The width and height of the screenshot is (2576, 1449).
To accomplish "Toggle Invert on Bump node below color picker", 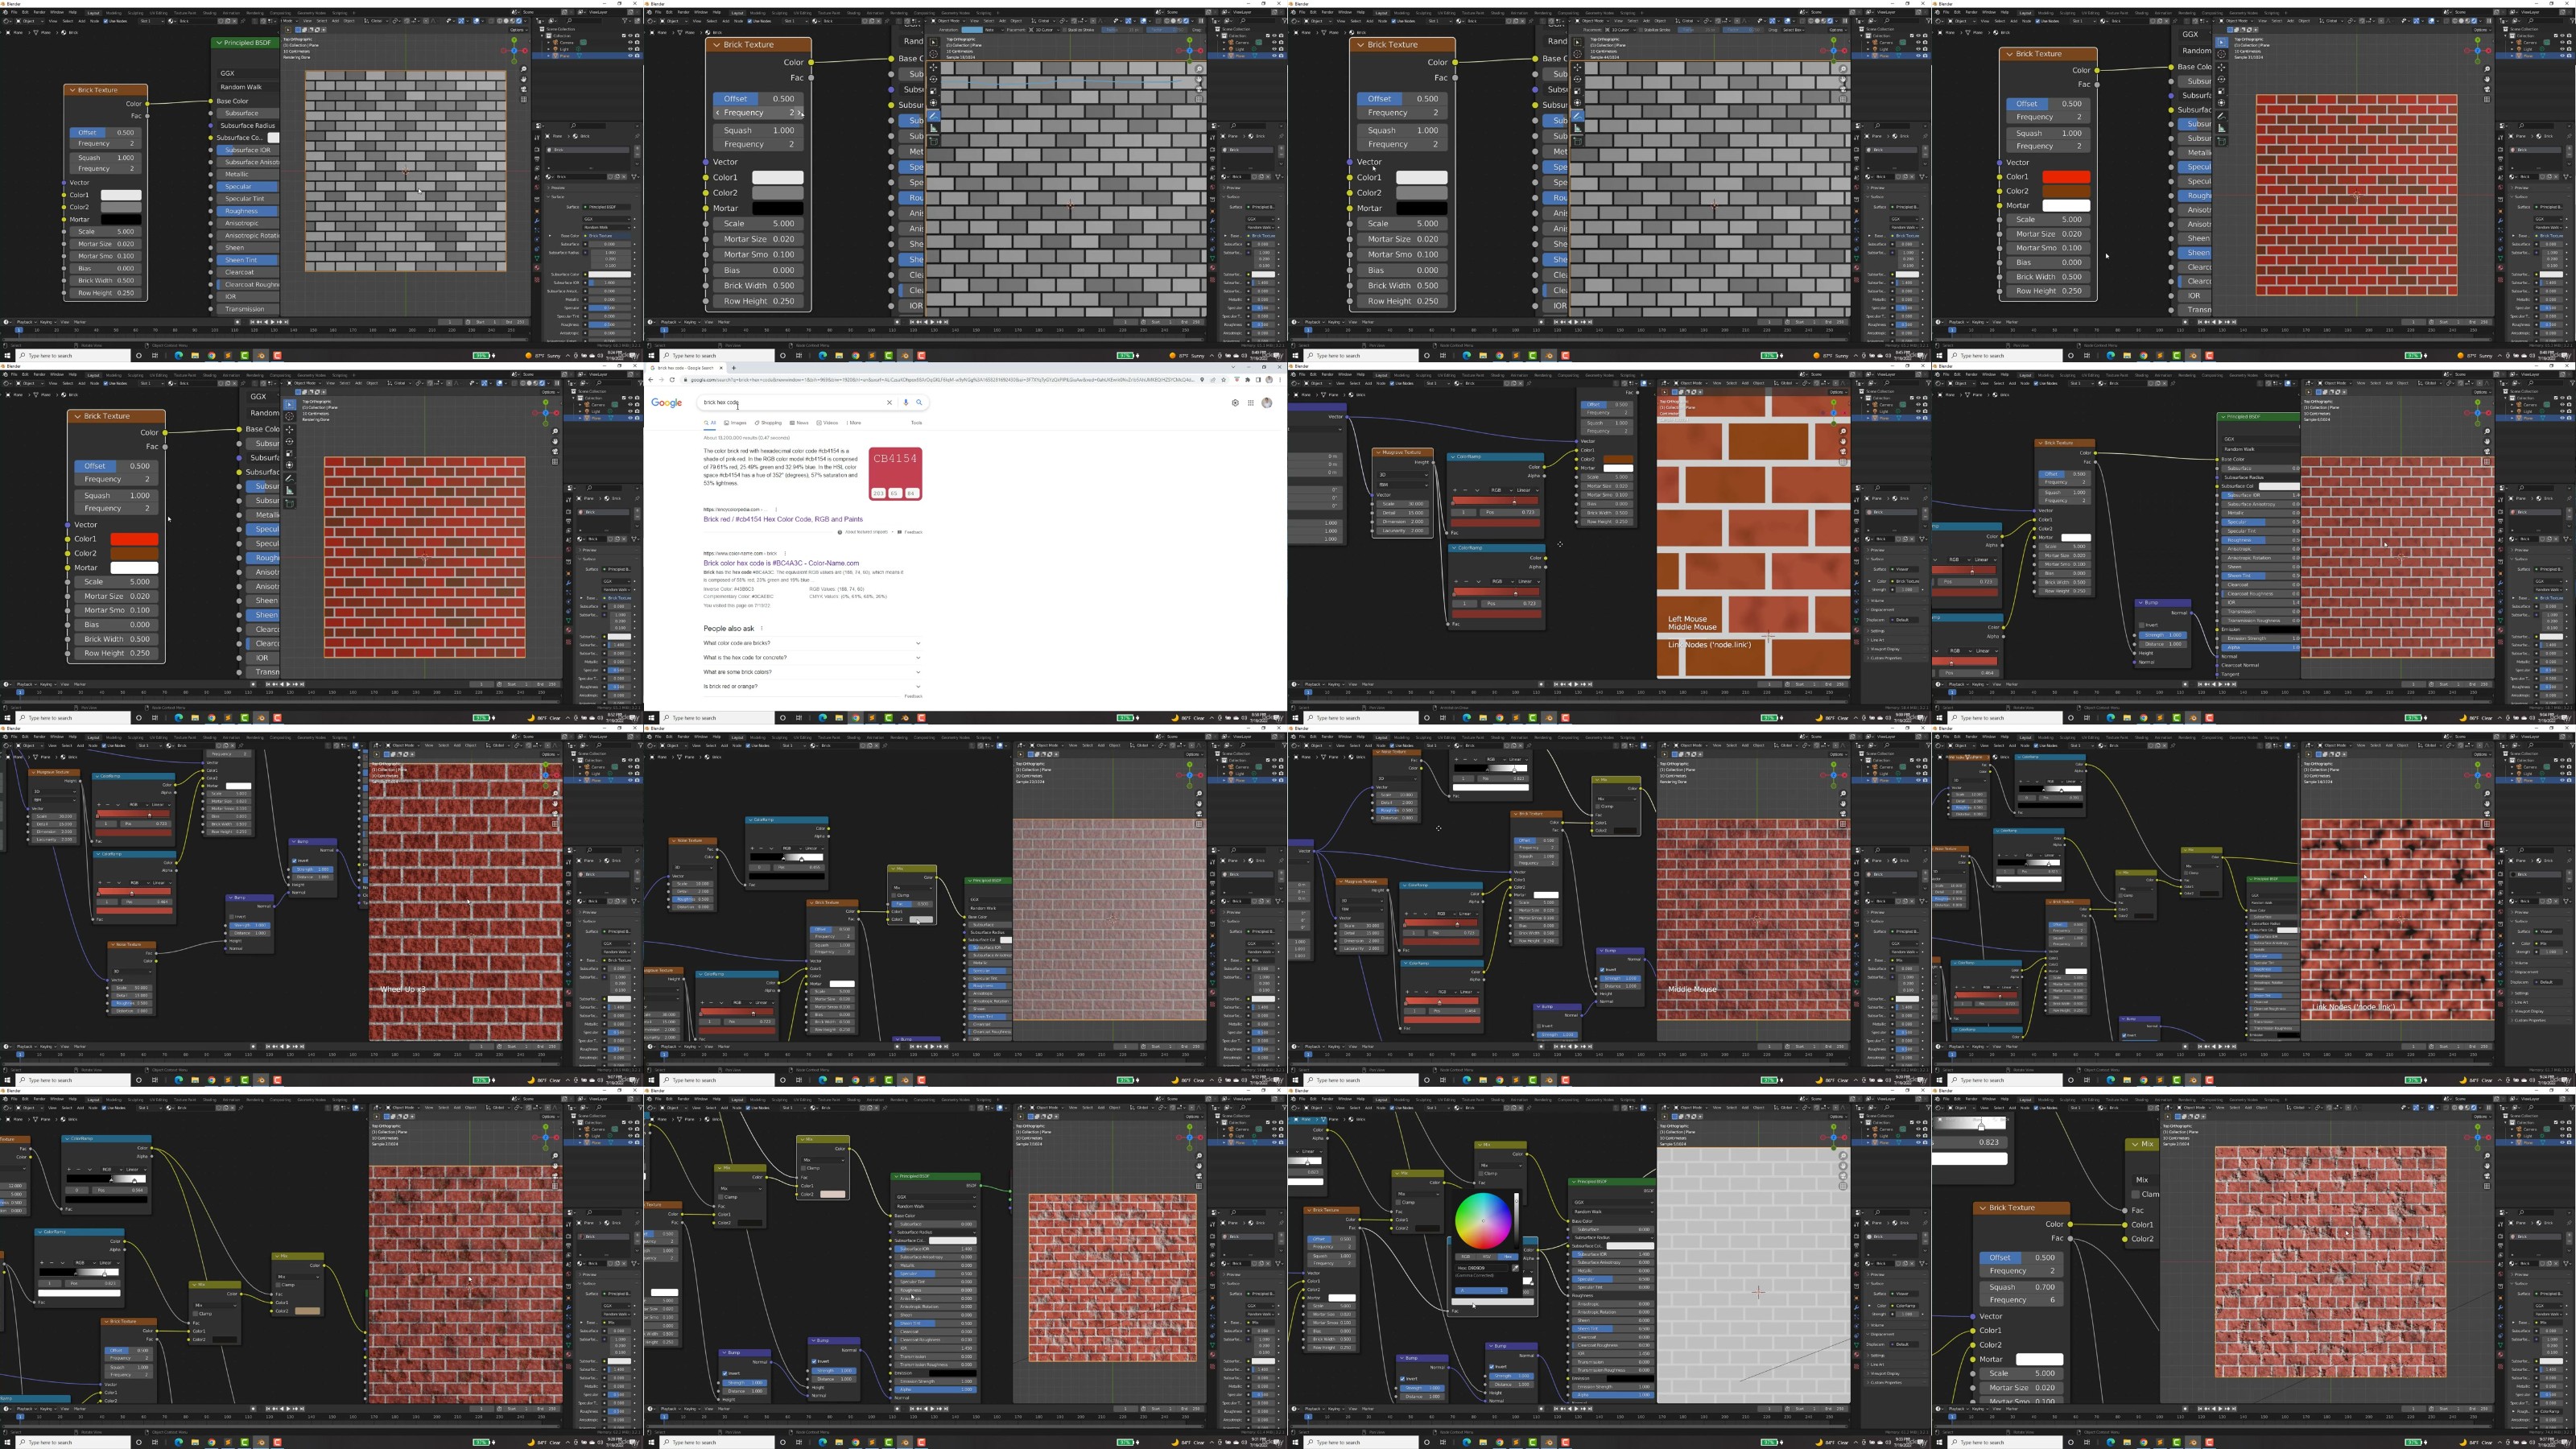I will click(1492, 1368).
